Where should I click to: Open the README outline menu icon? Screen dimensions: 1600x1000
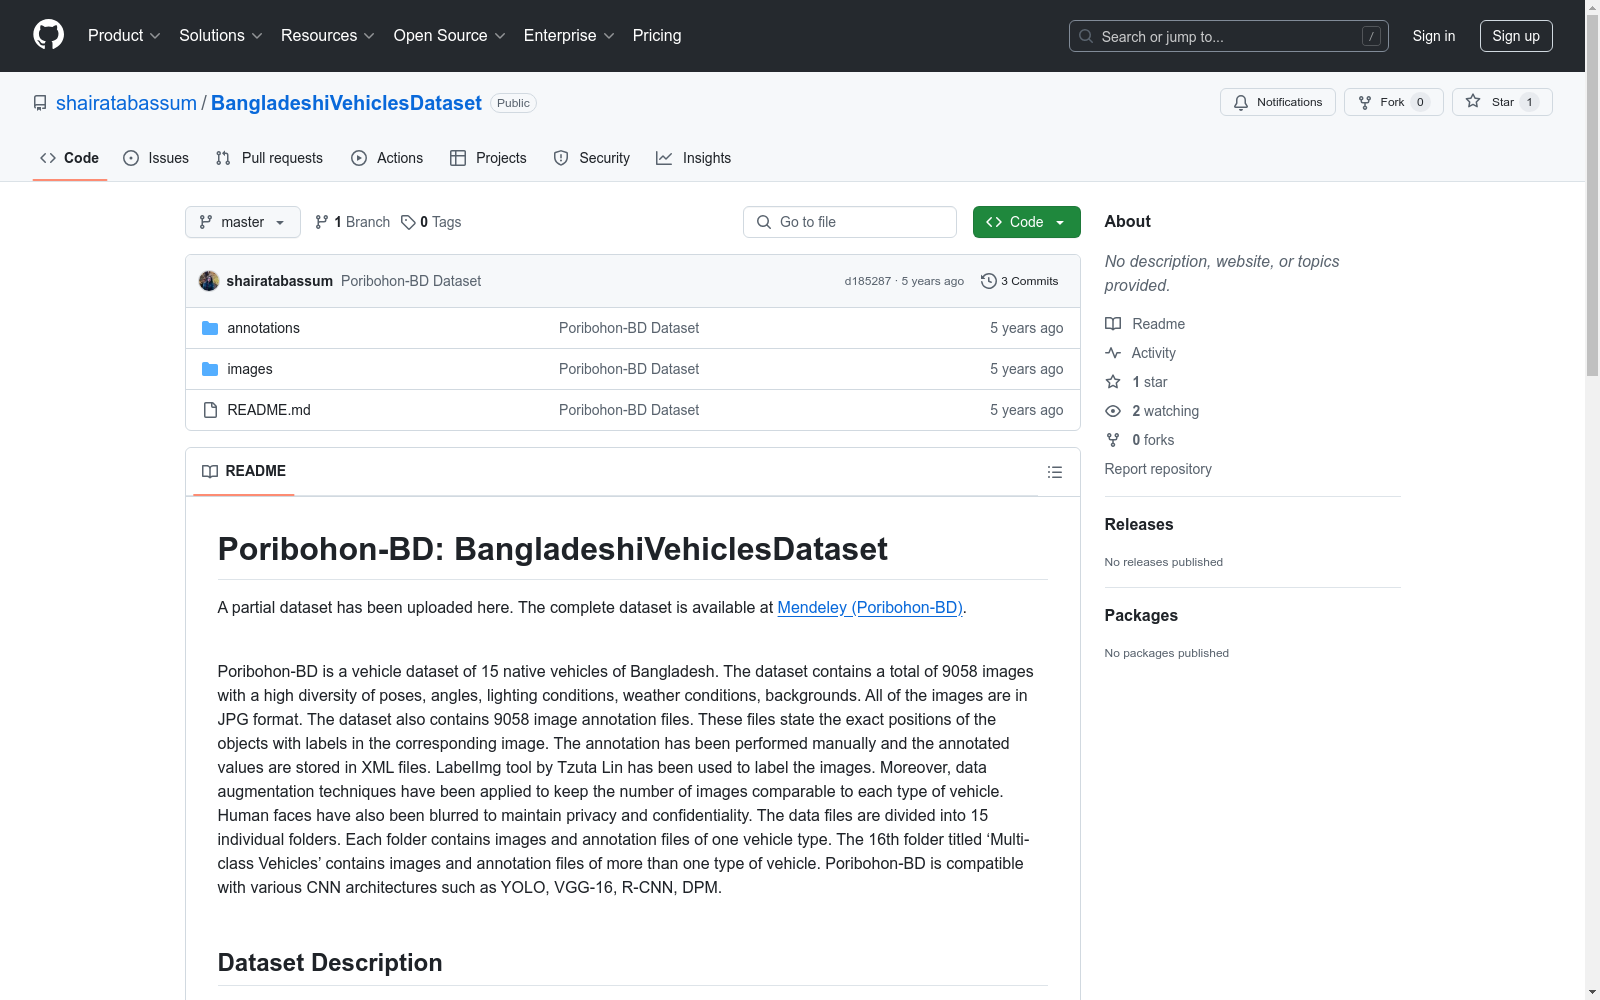(x=1055, y=472)
